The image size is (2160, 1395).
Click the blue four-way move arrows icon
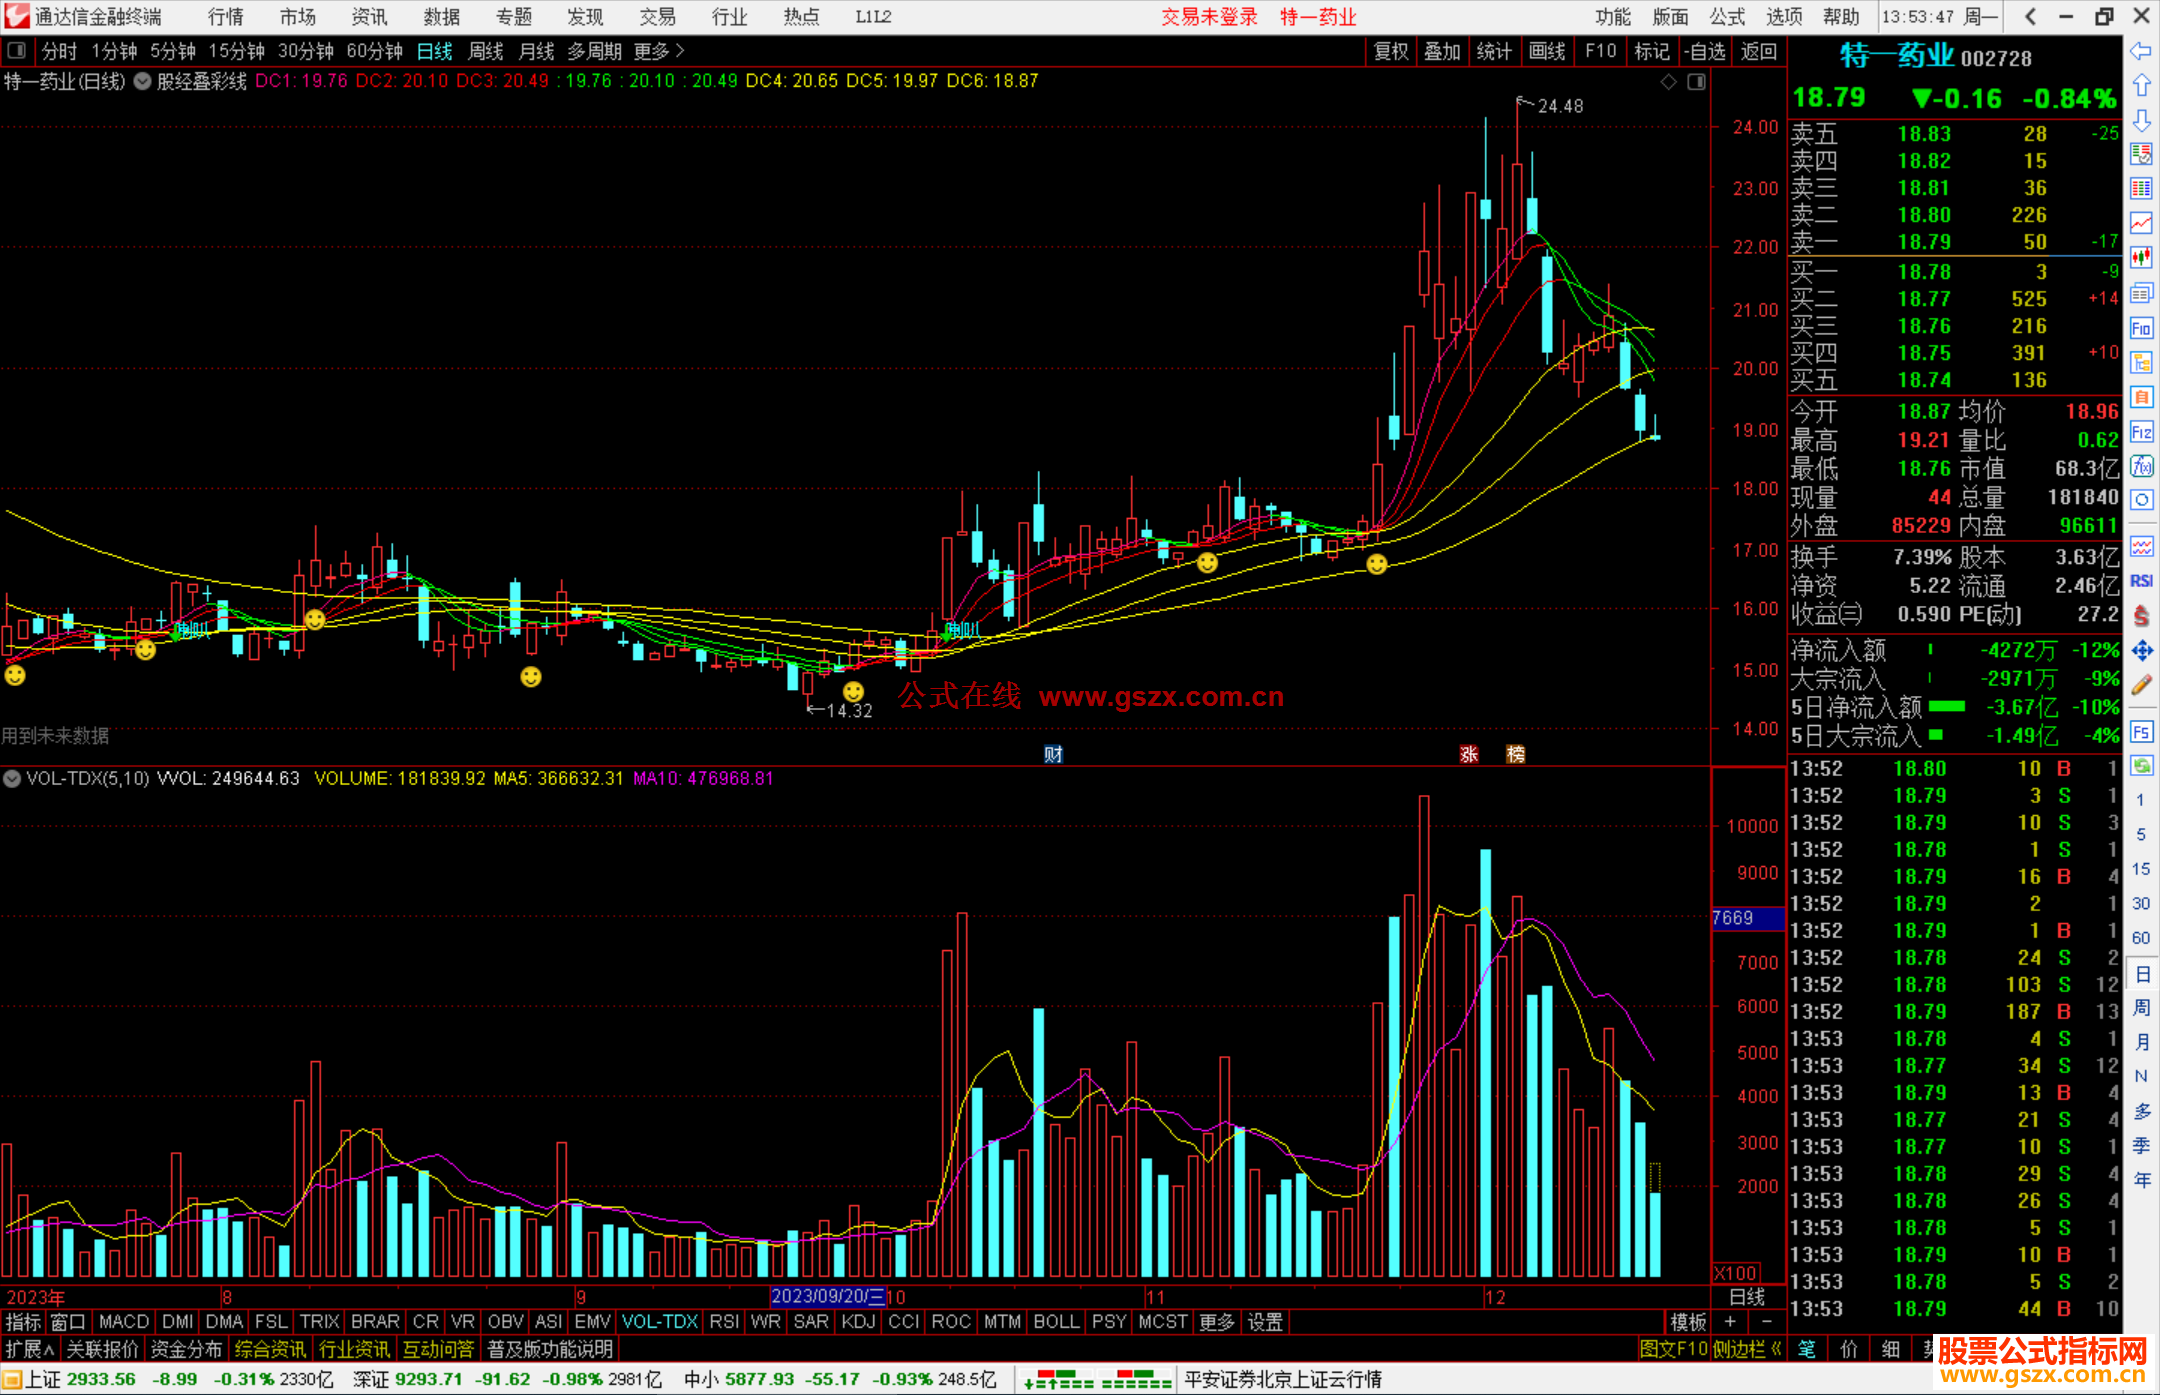[2141, 651]
